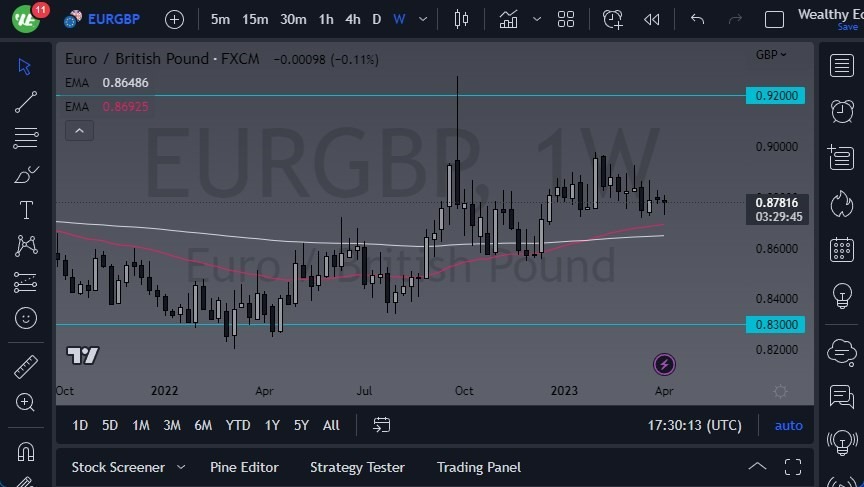Start bar replay mode

652,19
